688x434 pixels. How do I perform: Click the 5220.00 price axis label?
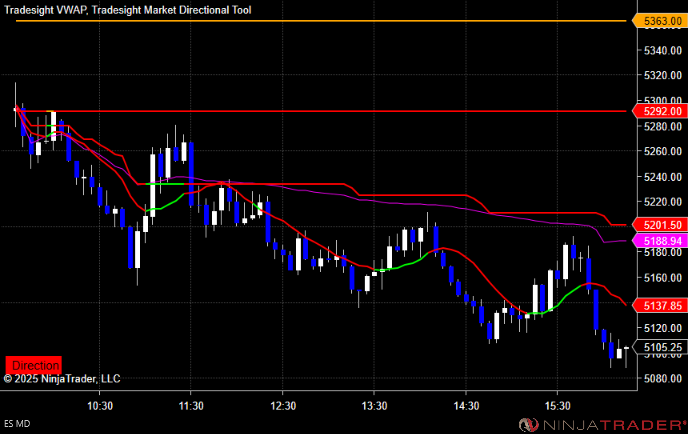[663, 202]
